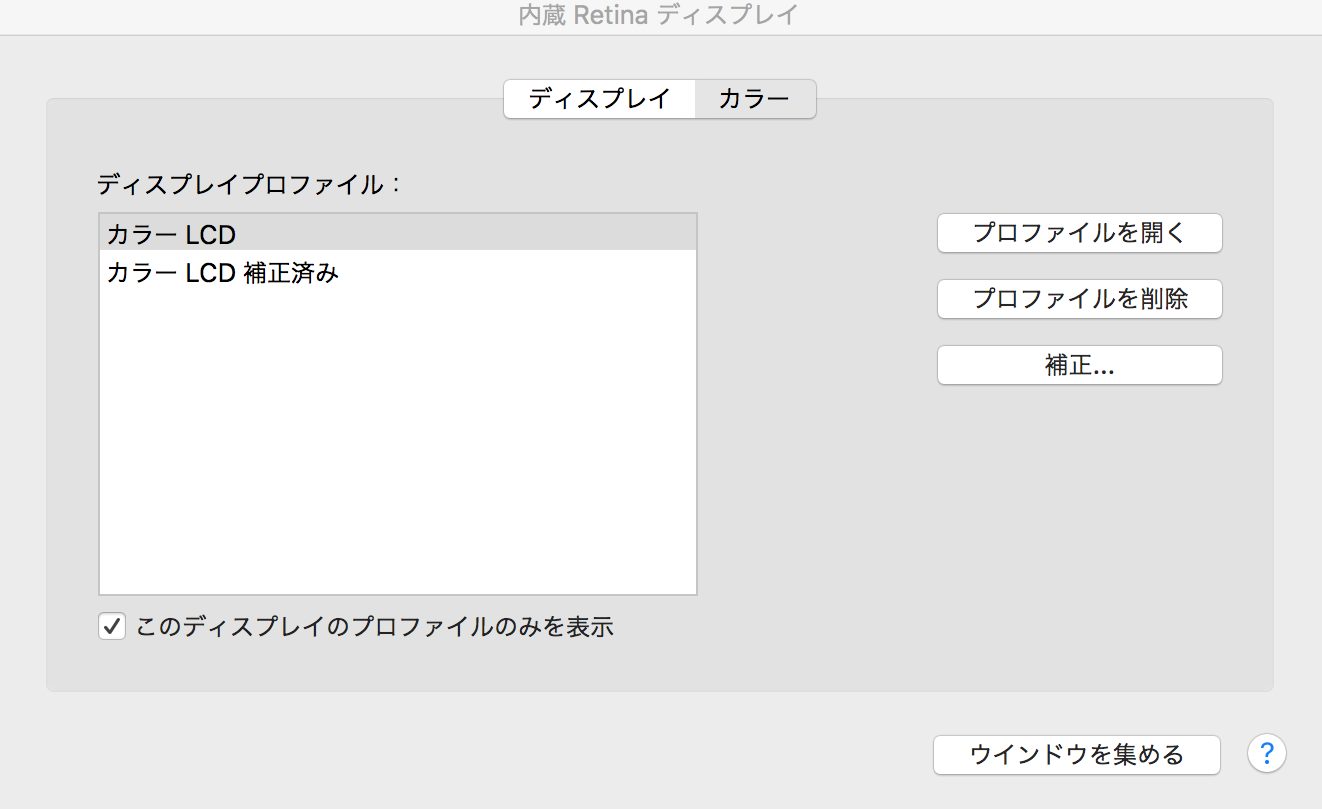Image resolution: width=1322 pixels, height=809 pixels.
Task: Switch to the ディスプレイ tab
Action: click(598, 99)
